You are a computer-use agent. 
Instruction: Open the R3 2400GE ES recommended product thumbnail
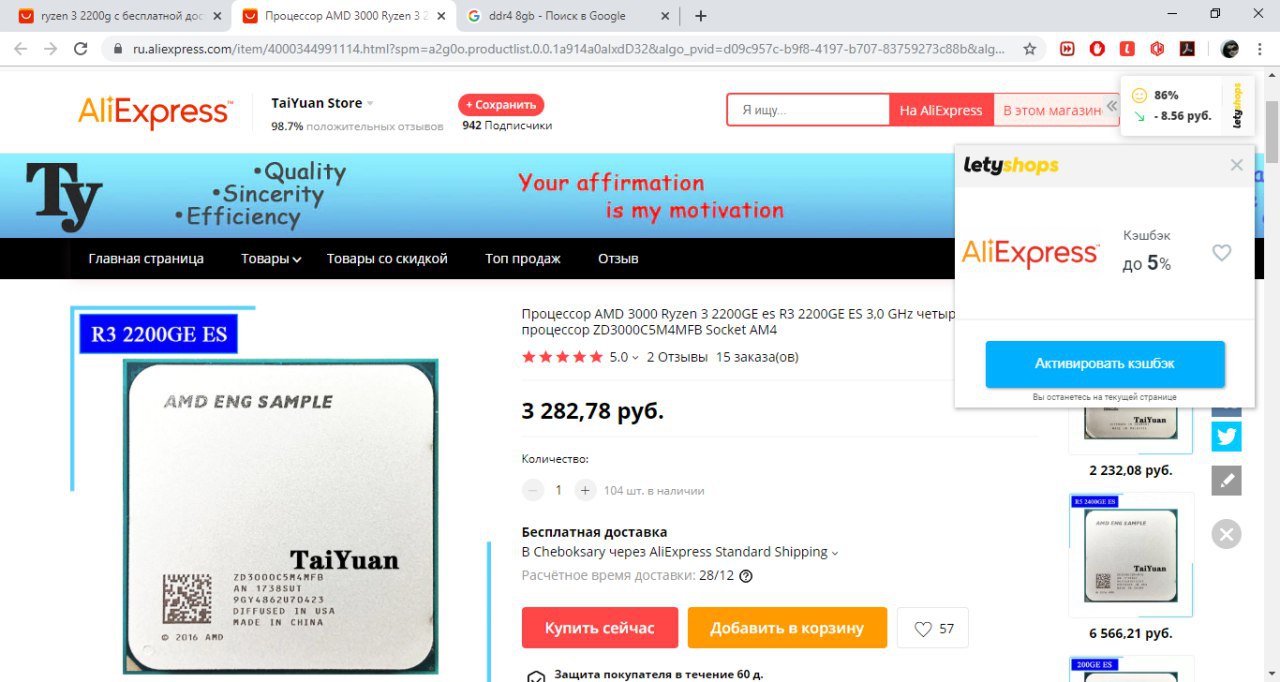[x=1130, y=555]
